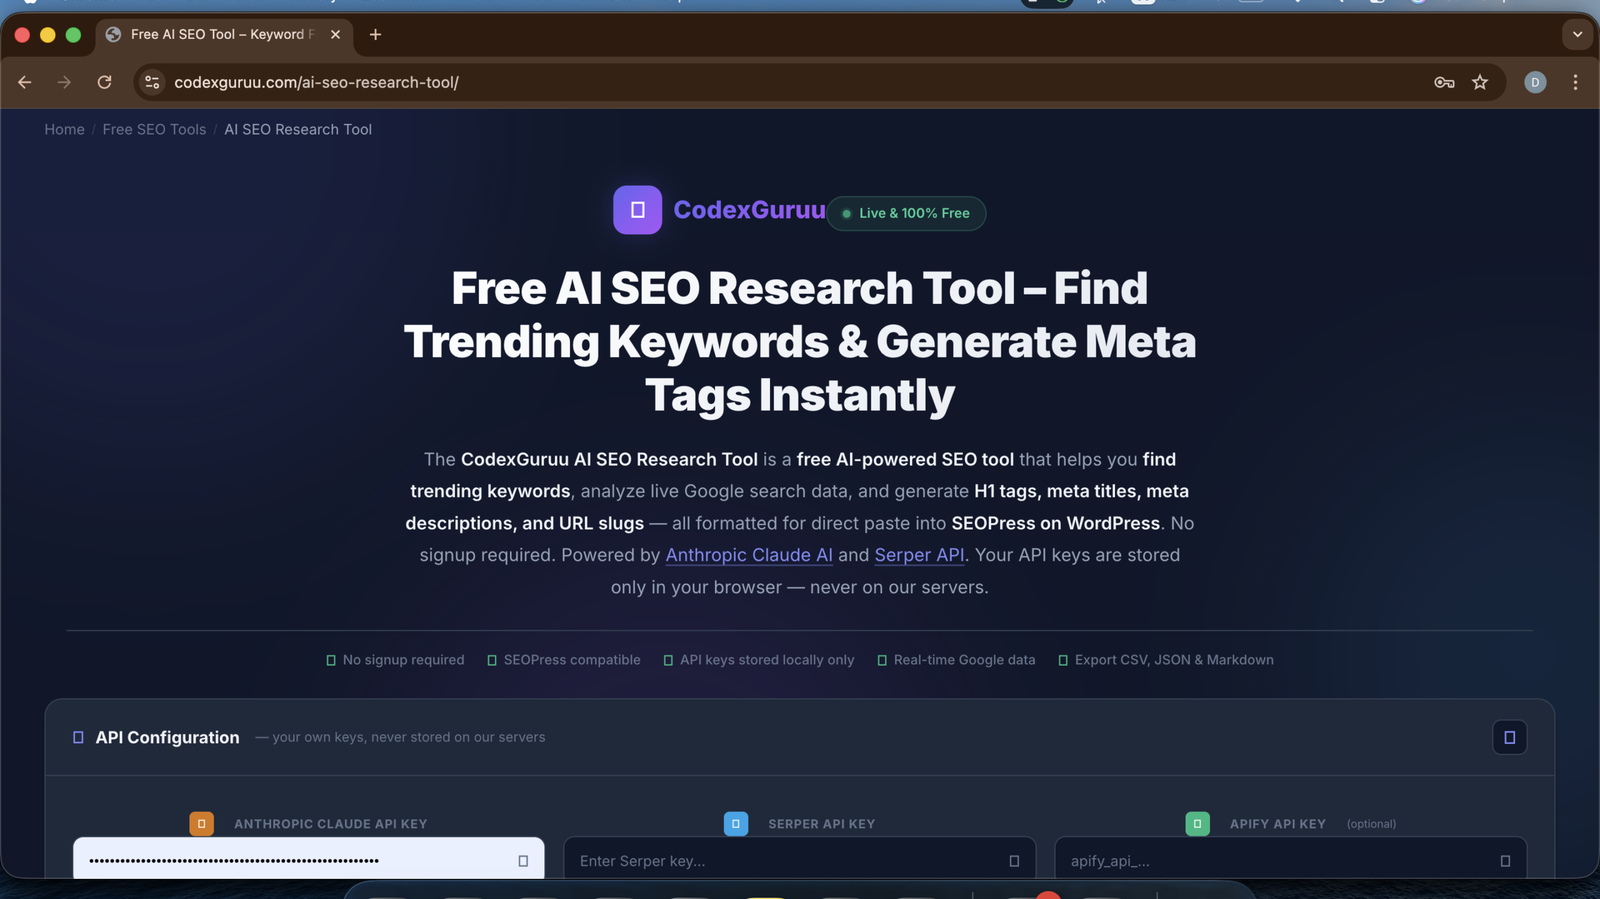Image resolution: width=1600 pixels, height=899 pixels.
Task: Click the blue Serper API key icon
Action: 736,823
